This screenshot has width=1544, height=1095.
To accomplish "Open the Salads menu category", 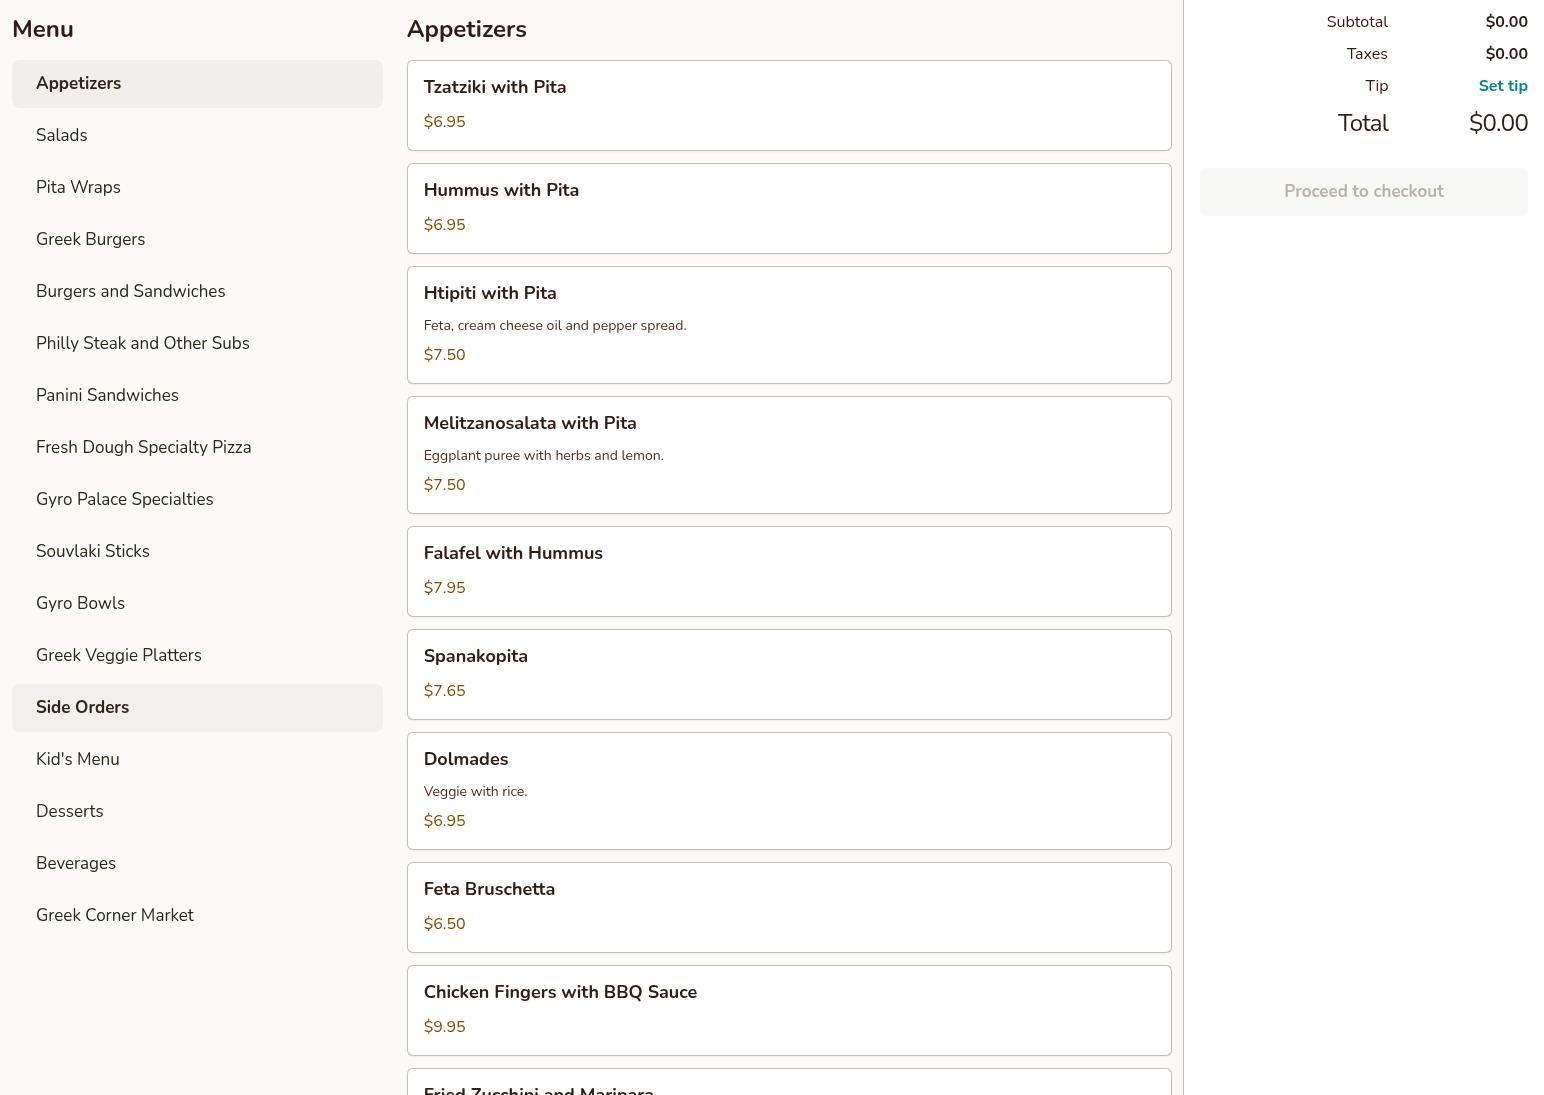I will 62,136.
